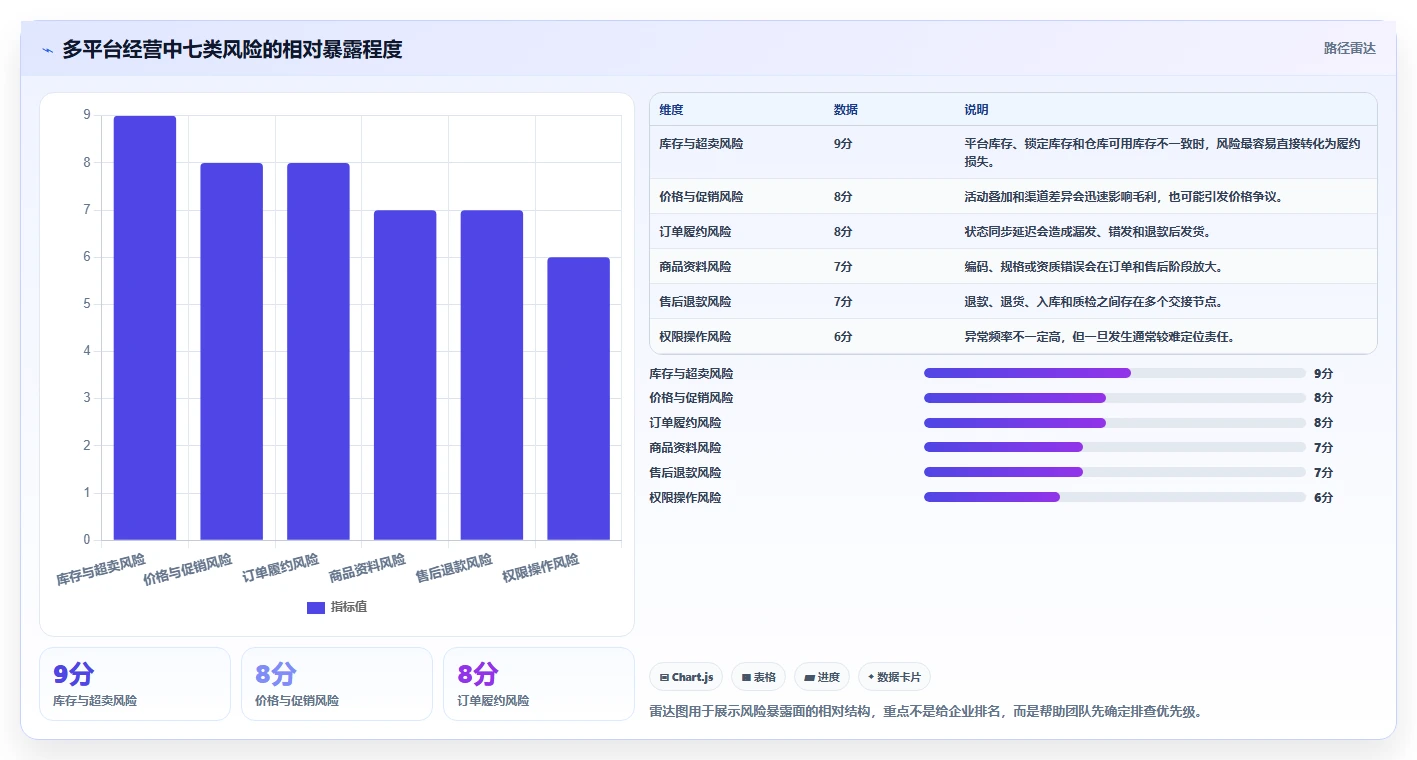Click the lightning icon beside the page title
The width and height of the screenshot is (1417, 760).
click(48, 50)
